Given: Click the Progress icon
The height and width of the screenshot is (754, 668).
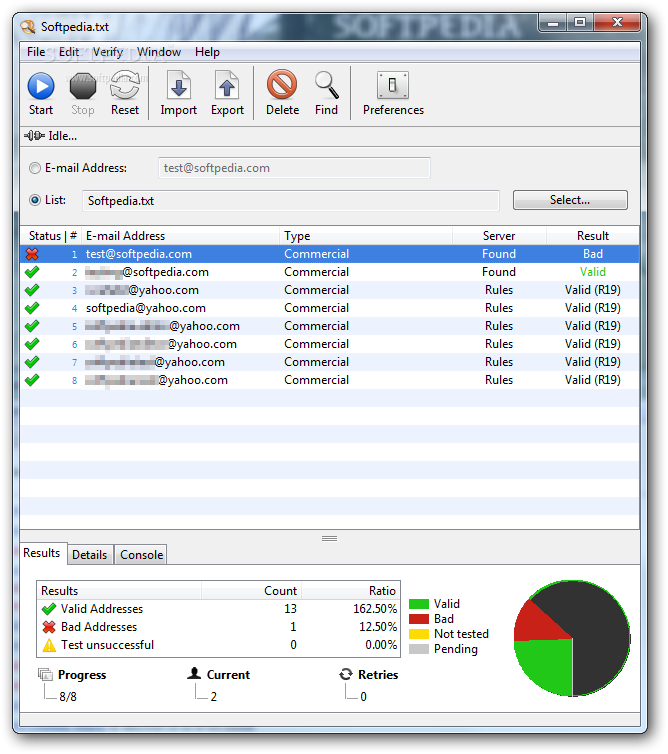Looking at the screenshot, I should click(45, 675).
